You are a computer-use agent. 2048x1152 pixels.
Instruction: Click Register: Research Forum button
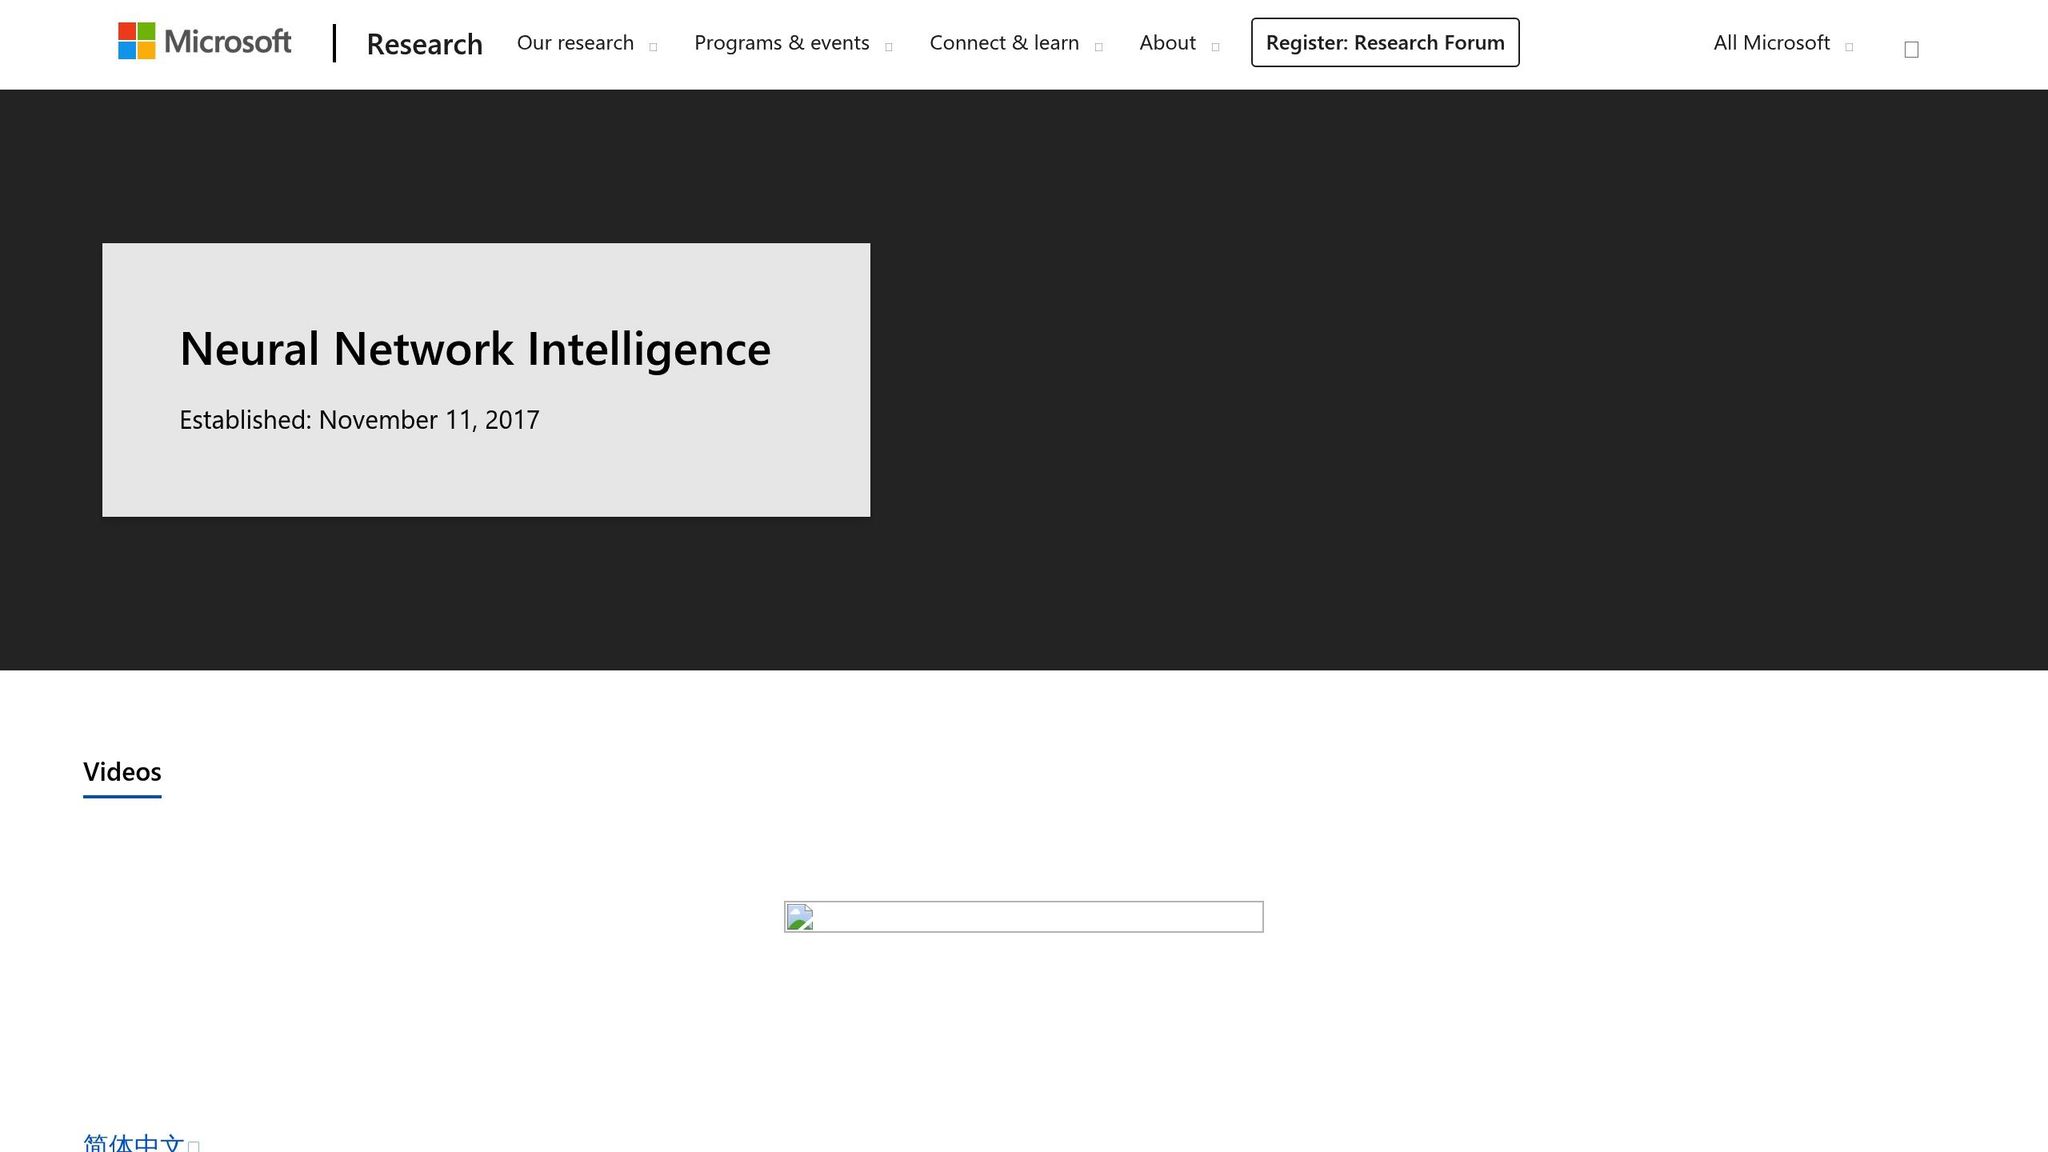(1385, 43)
